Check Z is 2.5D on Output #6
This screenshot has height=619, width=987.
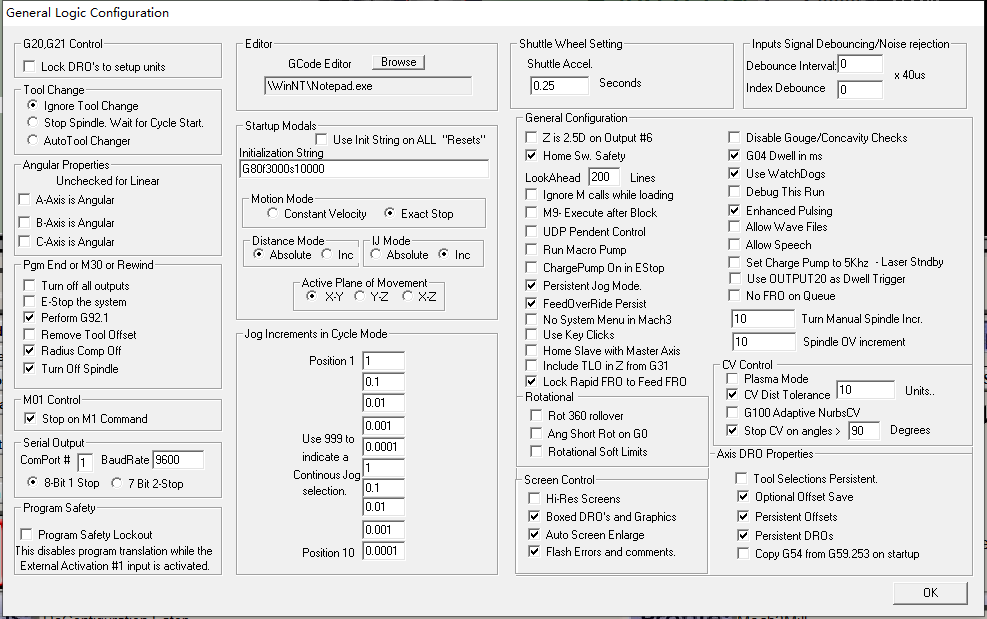click(531, 137)
